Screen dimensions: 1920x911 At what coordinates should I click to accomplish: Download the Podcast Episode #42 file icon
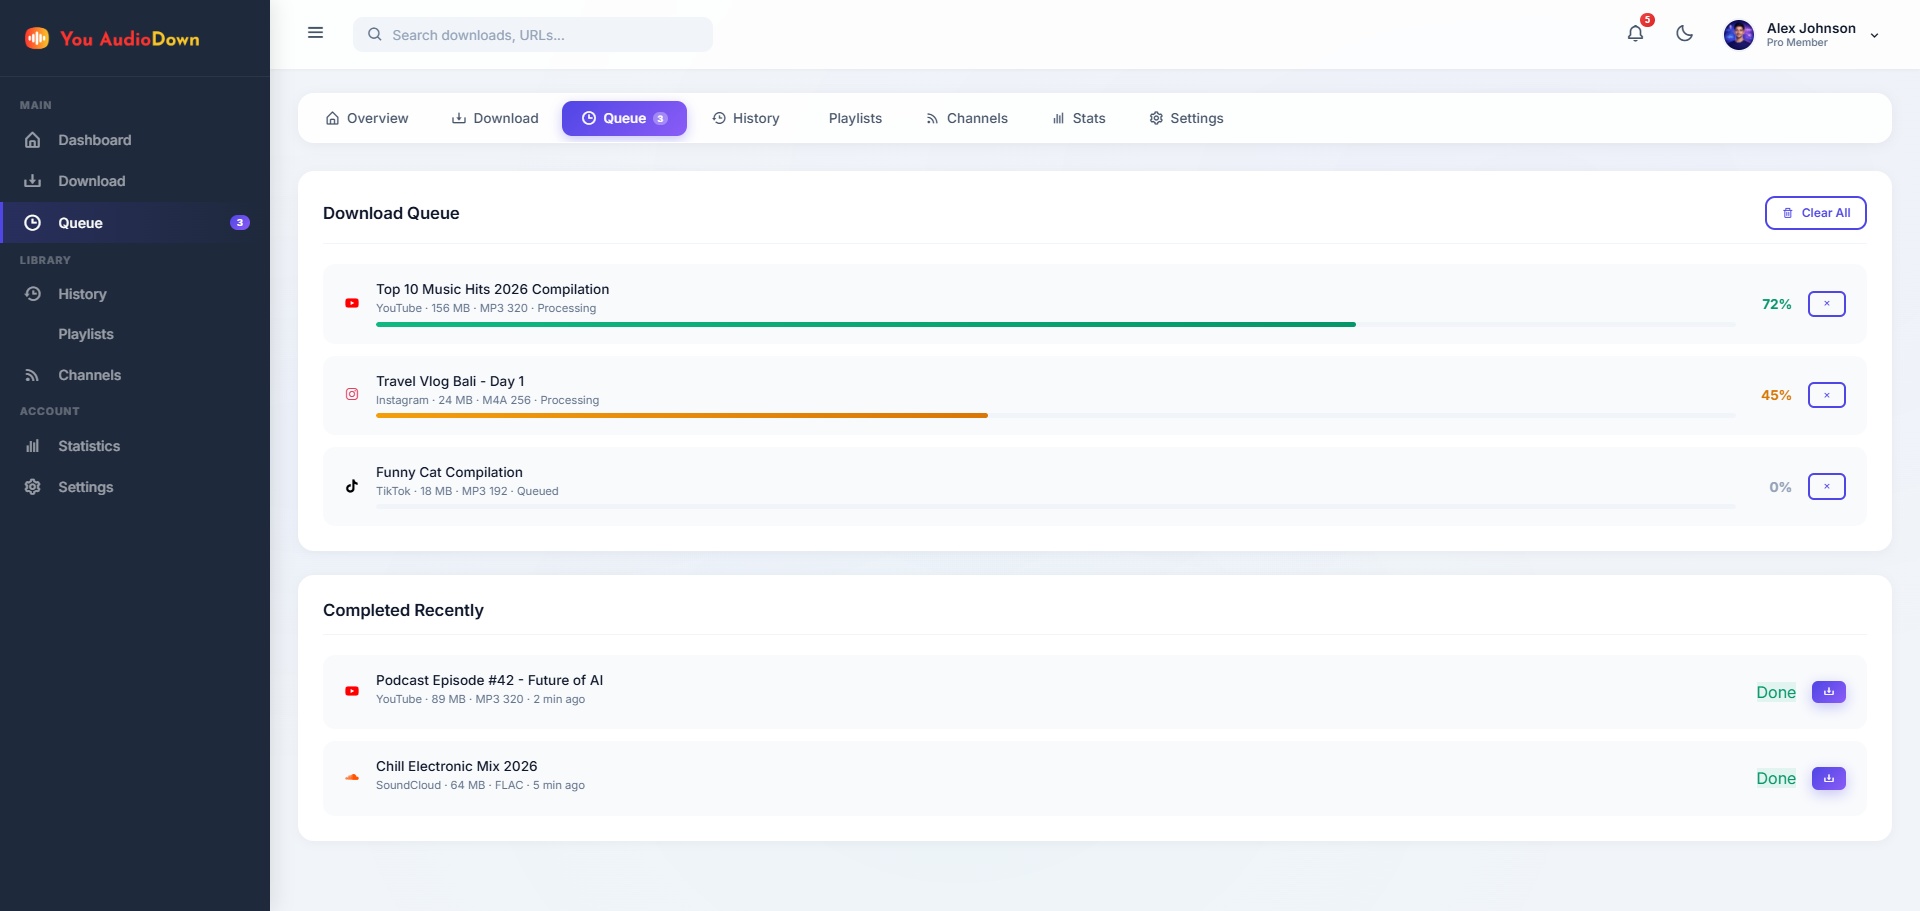click(1828, 692)
